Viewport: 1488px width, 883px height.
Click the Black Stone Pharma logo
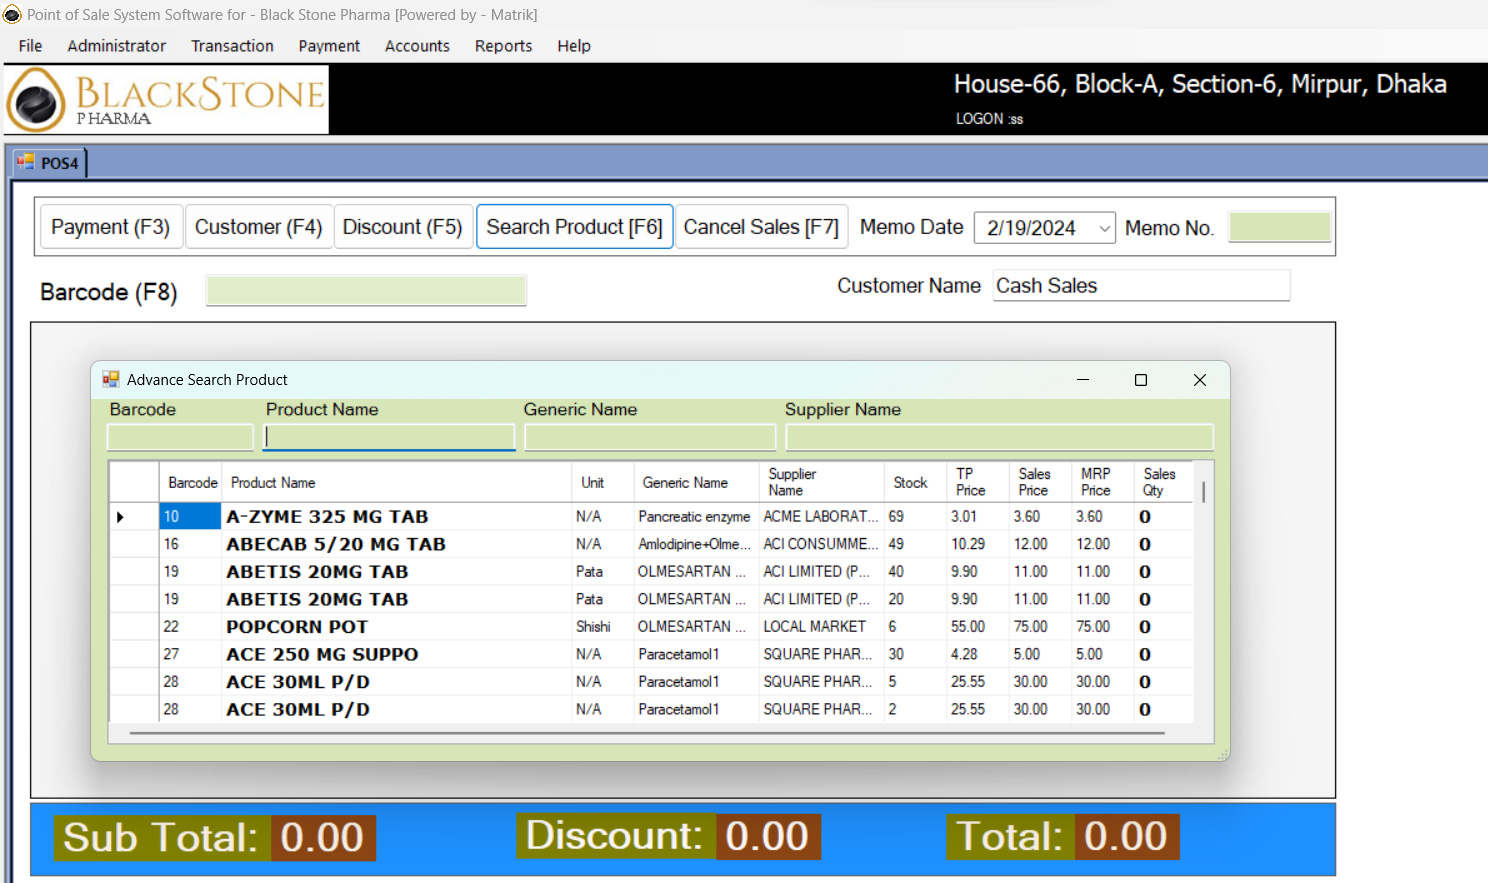pyautogui.click(x=167, y=100)
